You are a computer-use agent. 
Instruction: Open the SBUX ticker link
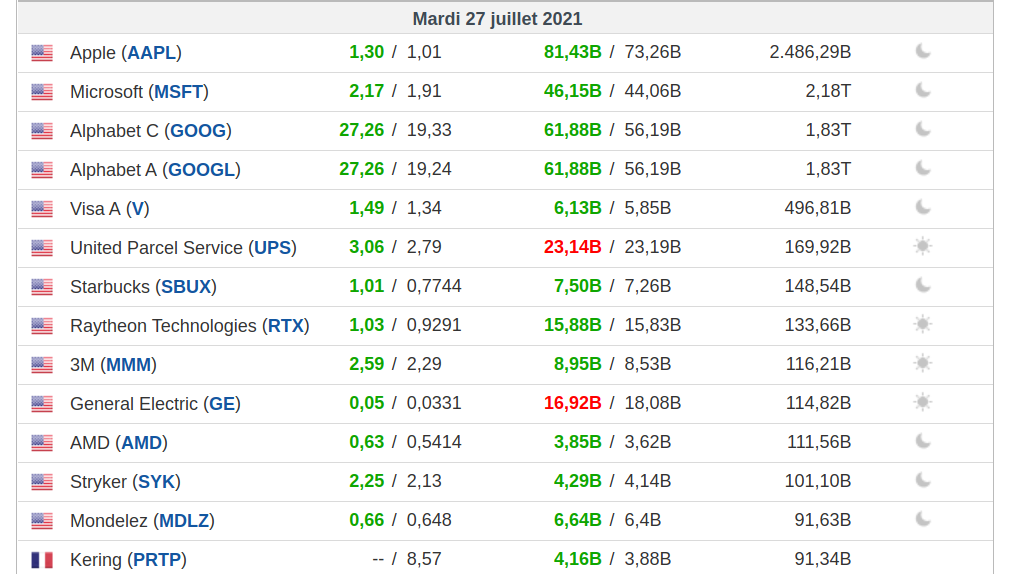pyautogui.click(x=186, y=287)
